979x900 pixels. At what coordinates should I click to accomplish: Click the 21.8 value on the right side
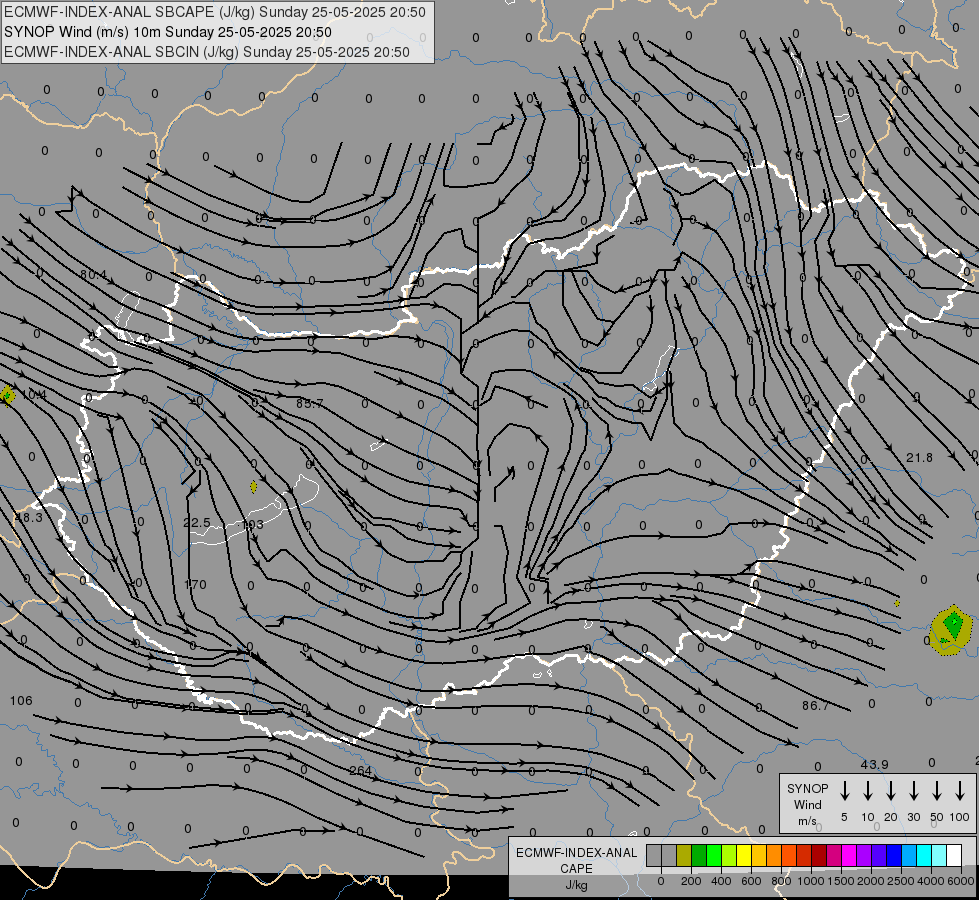[x=919, y=458]
